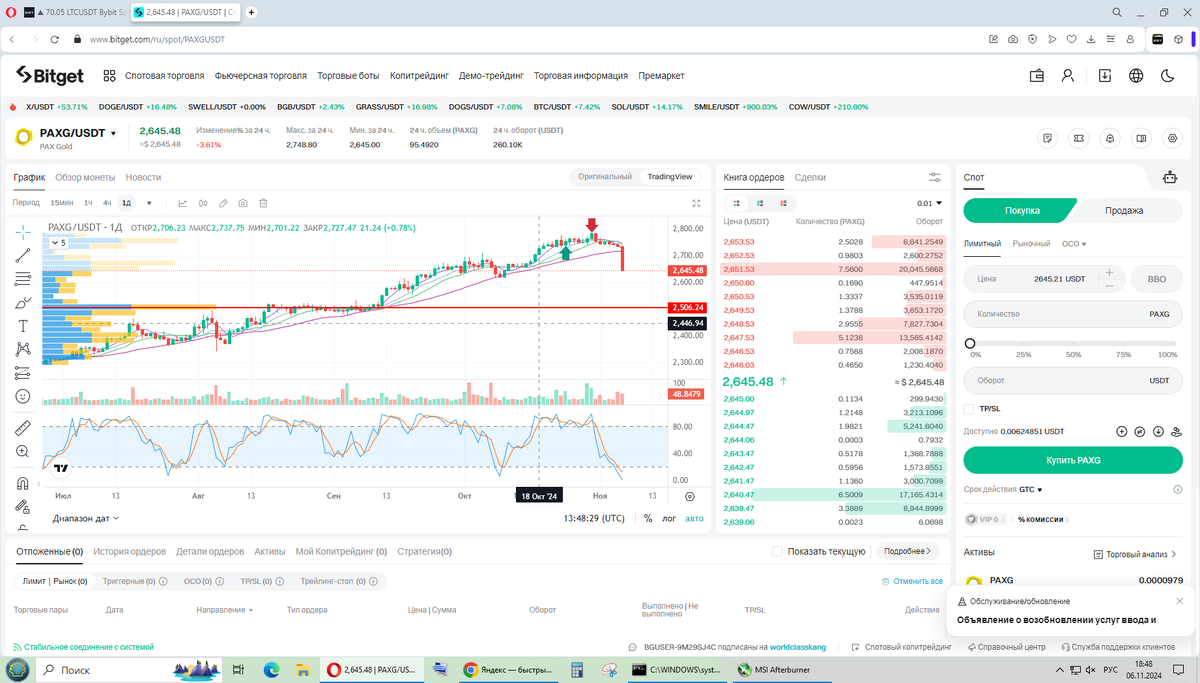This screenshot has width=1200, height=683.
Task: Click the trash delete icon in chart toolbar
Action: (x=262, y=203)
